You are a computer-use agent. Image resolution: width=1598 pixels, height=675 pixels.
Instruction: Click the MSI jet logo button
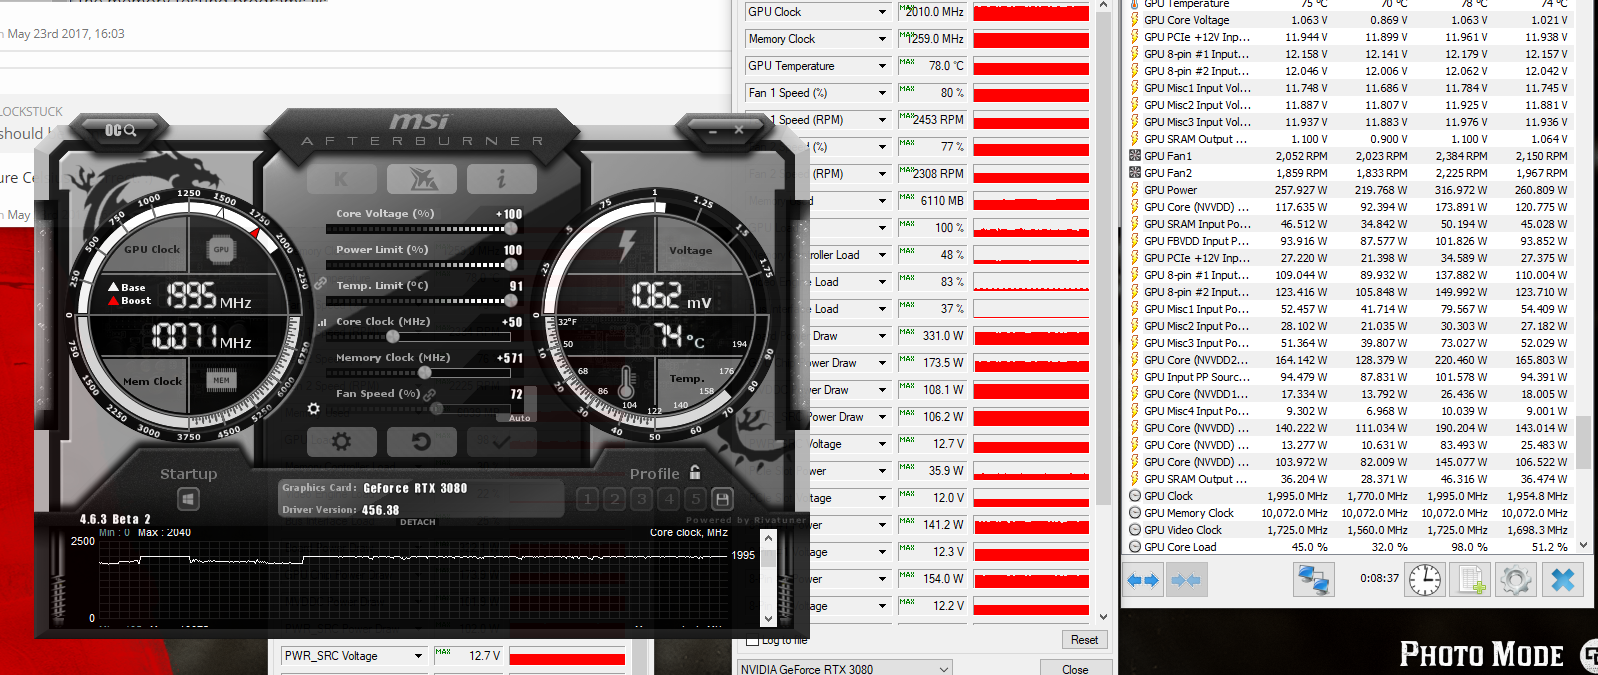(x=422, y=180)
